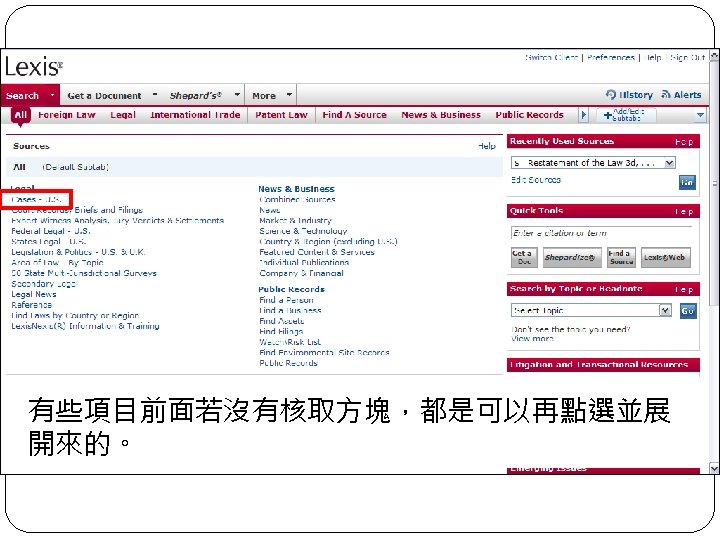720x540 pixels.
Task: Expand the More dropdown arrow
Action: coord(289,95)
